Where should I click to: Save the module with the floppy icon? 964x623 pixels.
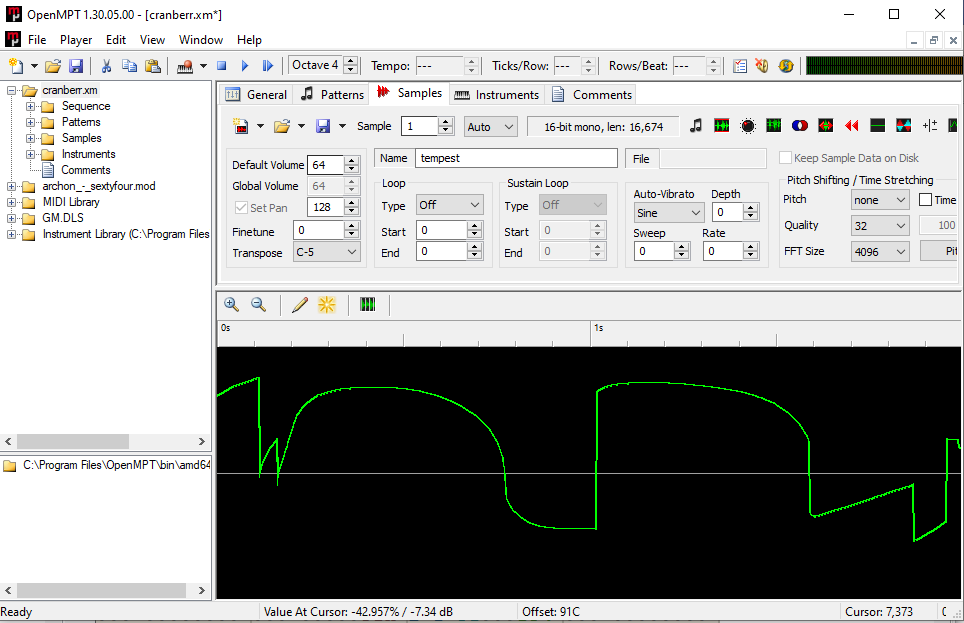[x=76, y=66]
